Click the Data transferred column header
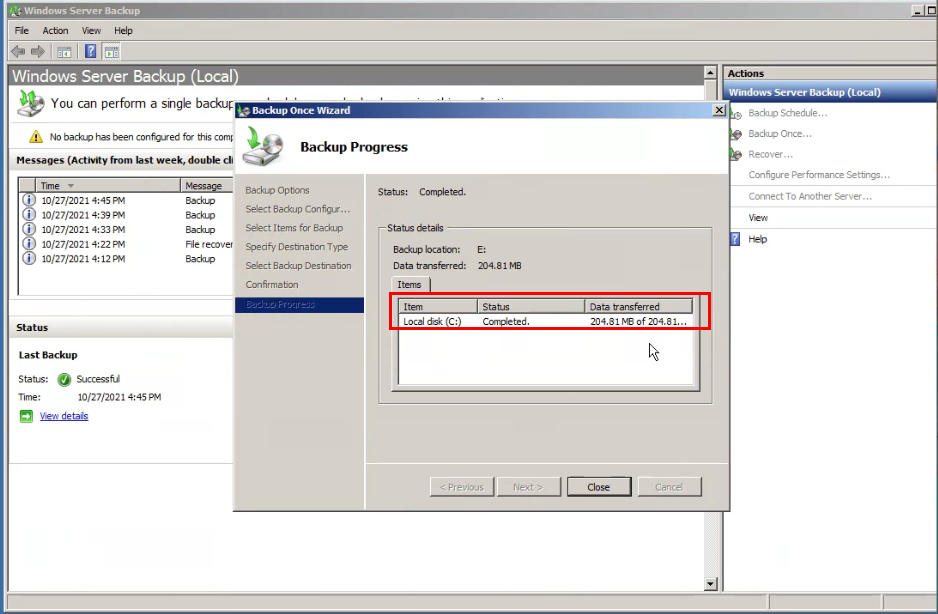Viewport: 938px width, 614px height. (639, 306)
